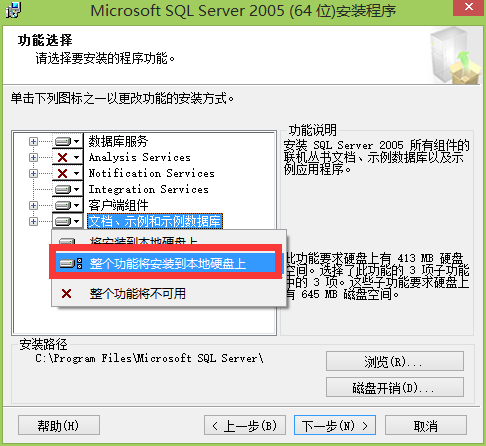This screenshot has height=446, width=486.
Task: Open install-state dropdown for 客户端组件
Action: [x=68, y=205]
